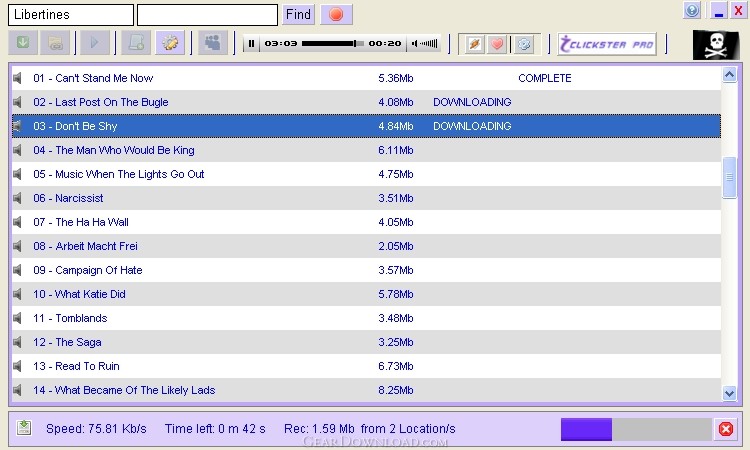This screenshot has width=750, height=450.
Task: Click speaker icon for Last Post On The Bugle
Action: pos(18,102)
